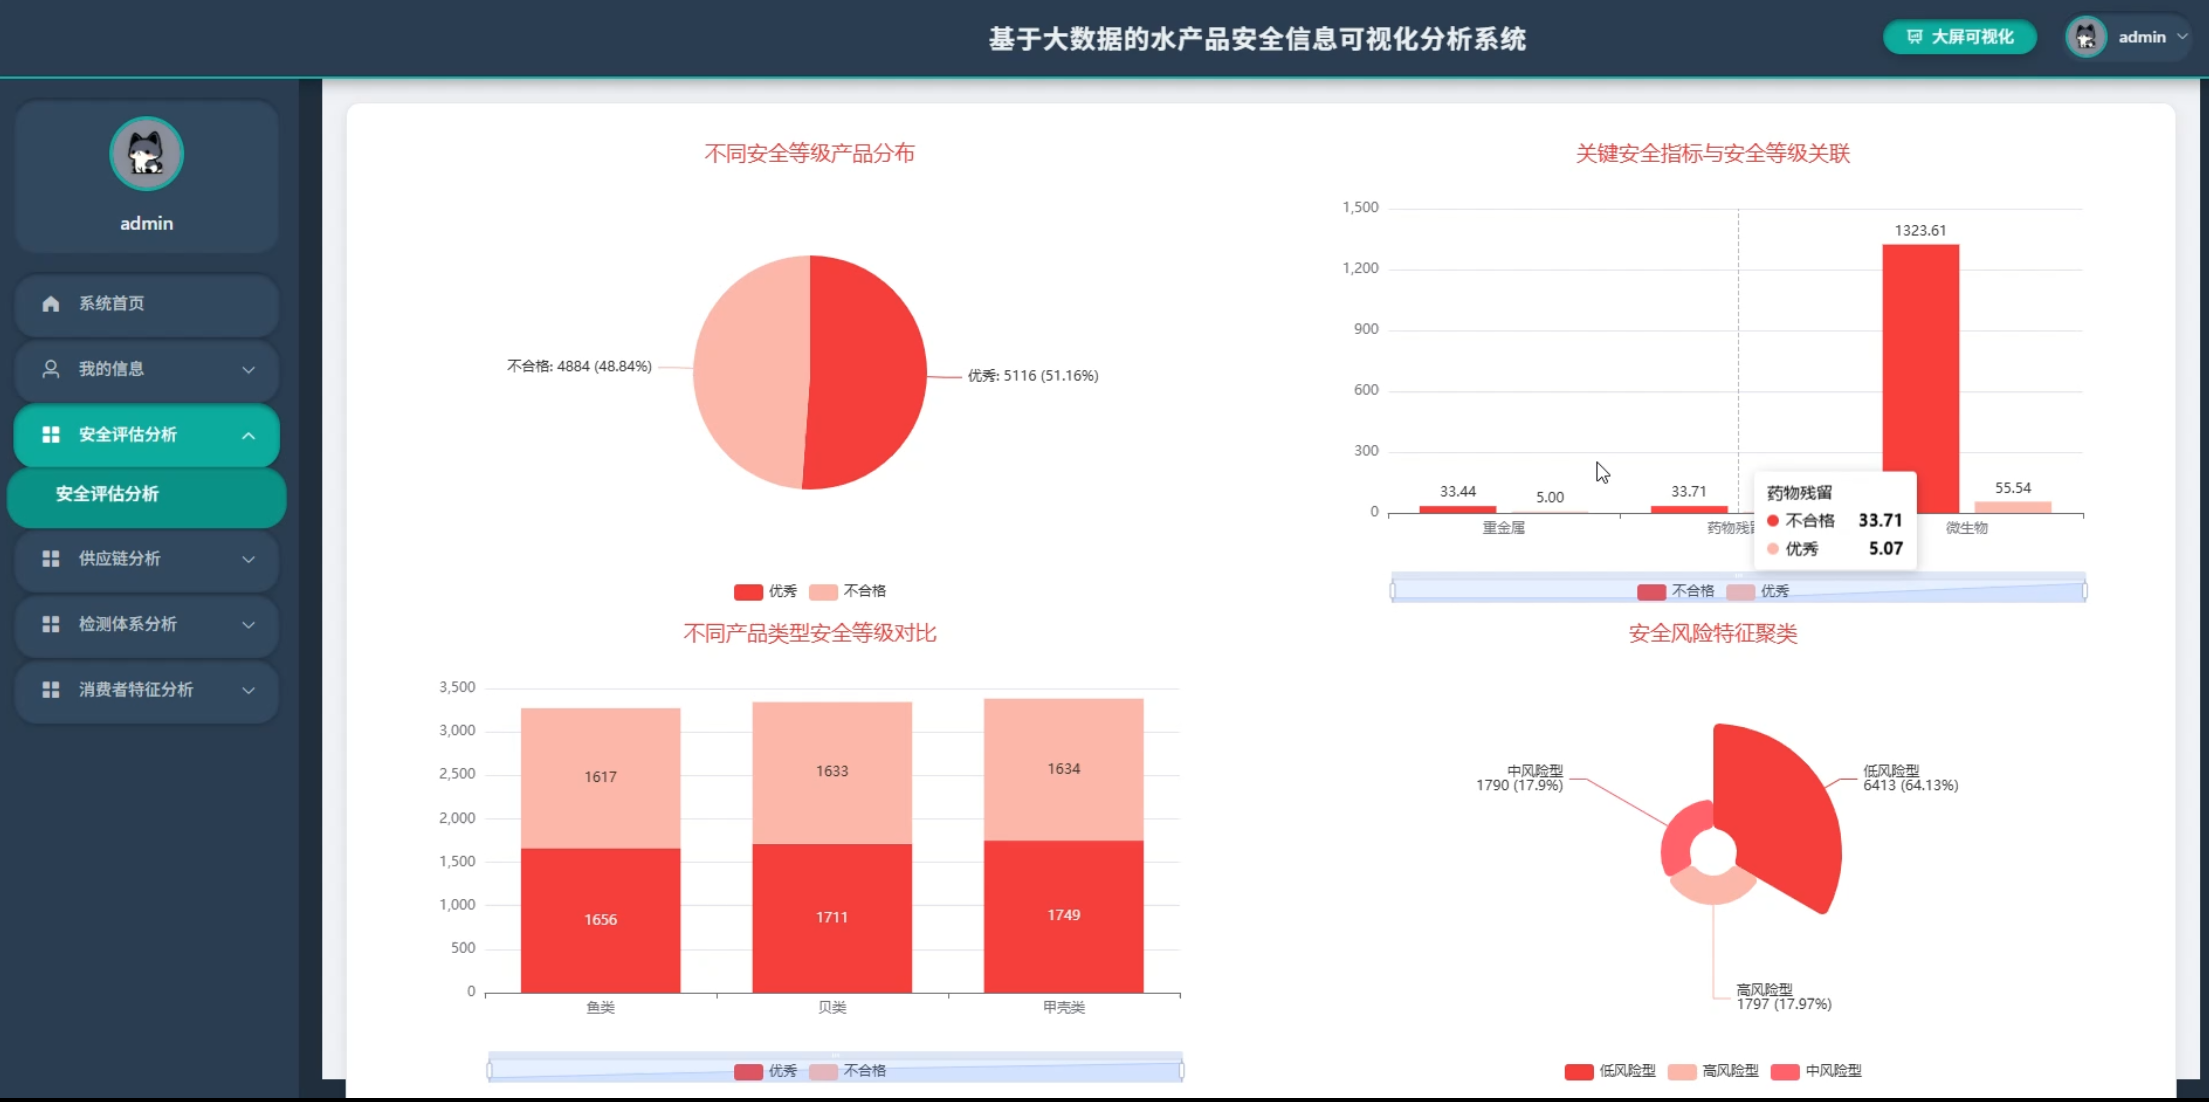Click the grid icon beside 消费者特征分析
Viewport: 2209px width, 1102px height.
tap(51, 690)
